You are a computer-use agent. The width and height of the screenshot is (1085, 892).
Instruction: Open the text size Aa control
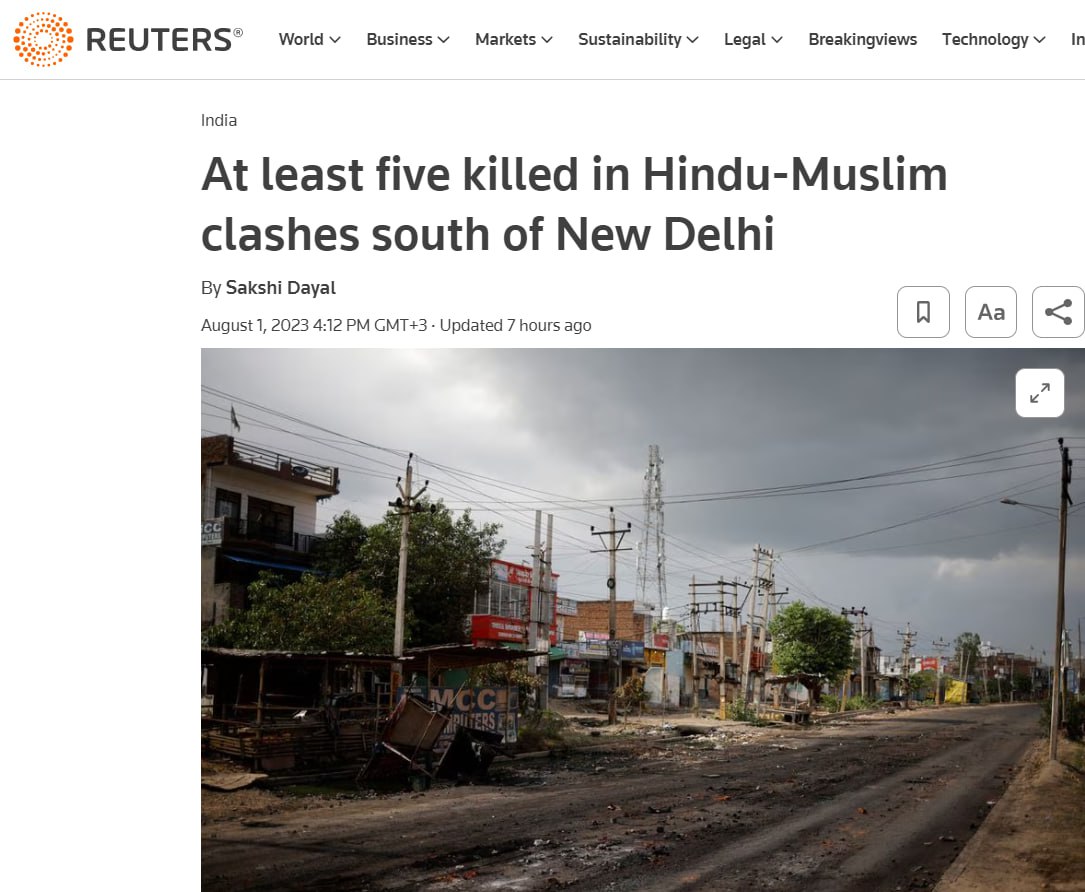pos(991,312)
